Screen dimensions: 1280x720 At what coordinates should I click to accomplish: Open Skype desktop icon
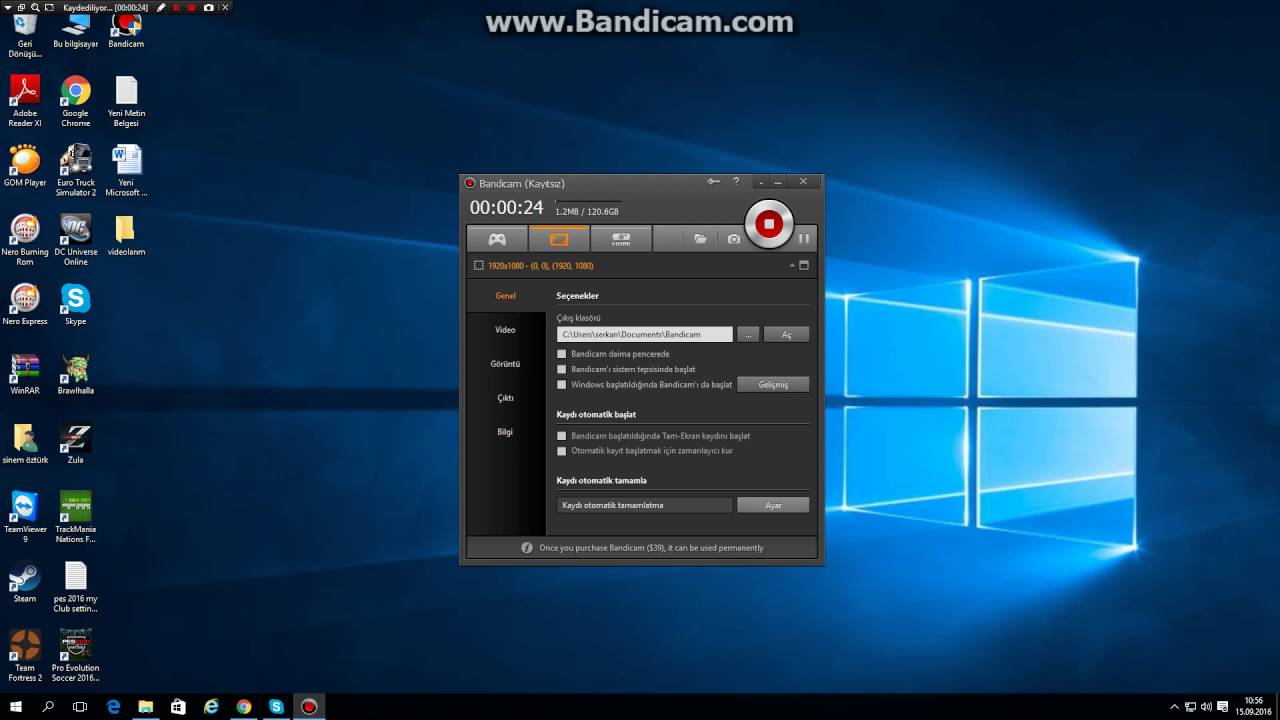75,304
